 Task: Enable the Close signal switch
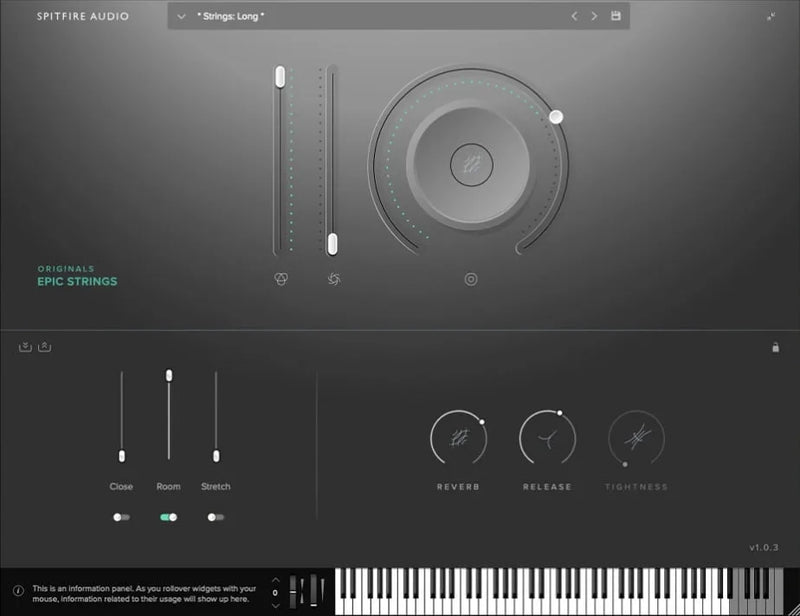click(x=121, y=517)
